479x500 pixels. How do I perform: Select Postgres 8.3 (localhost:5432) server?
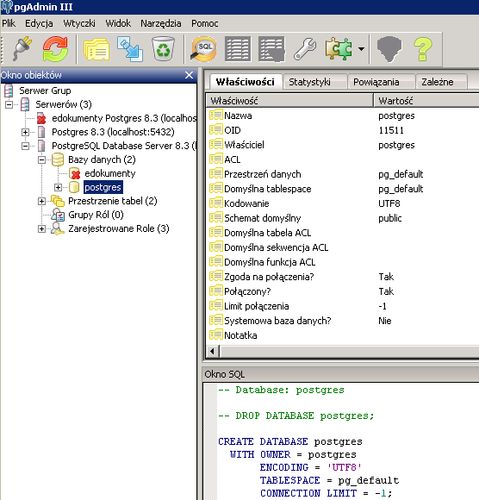[x=113, y=132]
